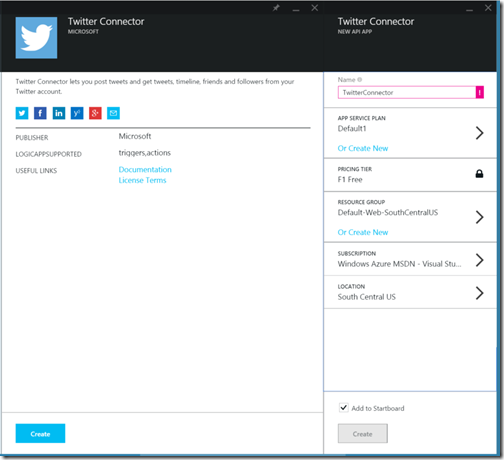This screenshot has height=460, width=504.
Task: Click Default-Web-SouthCentralUS resource group
Action: 388,213
